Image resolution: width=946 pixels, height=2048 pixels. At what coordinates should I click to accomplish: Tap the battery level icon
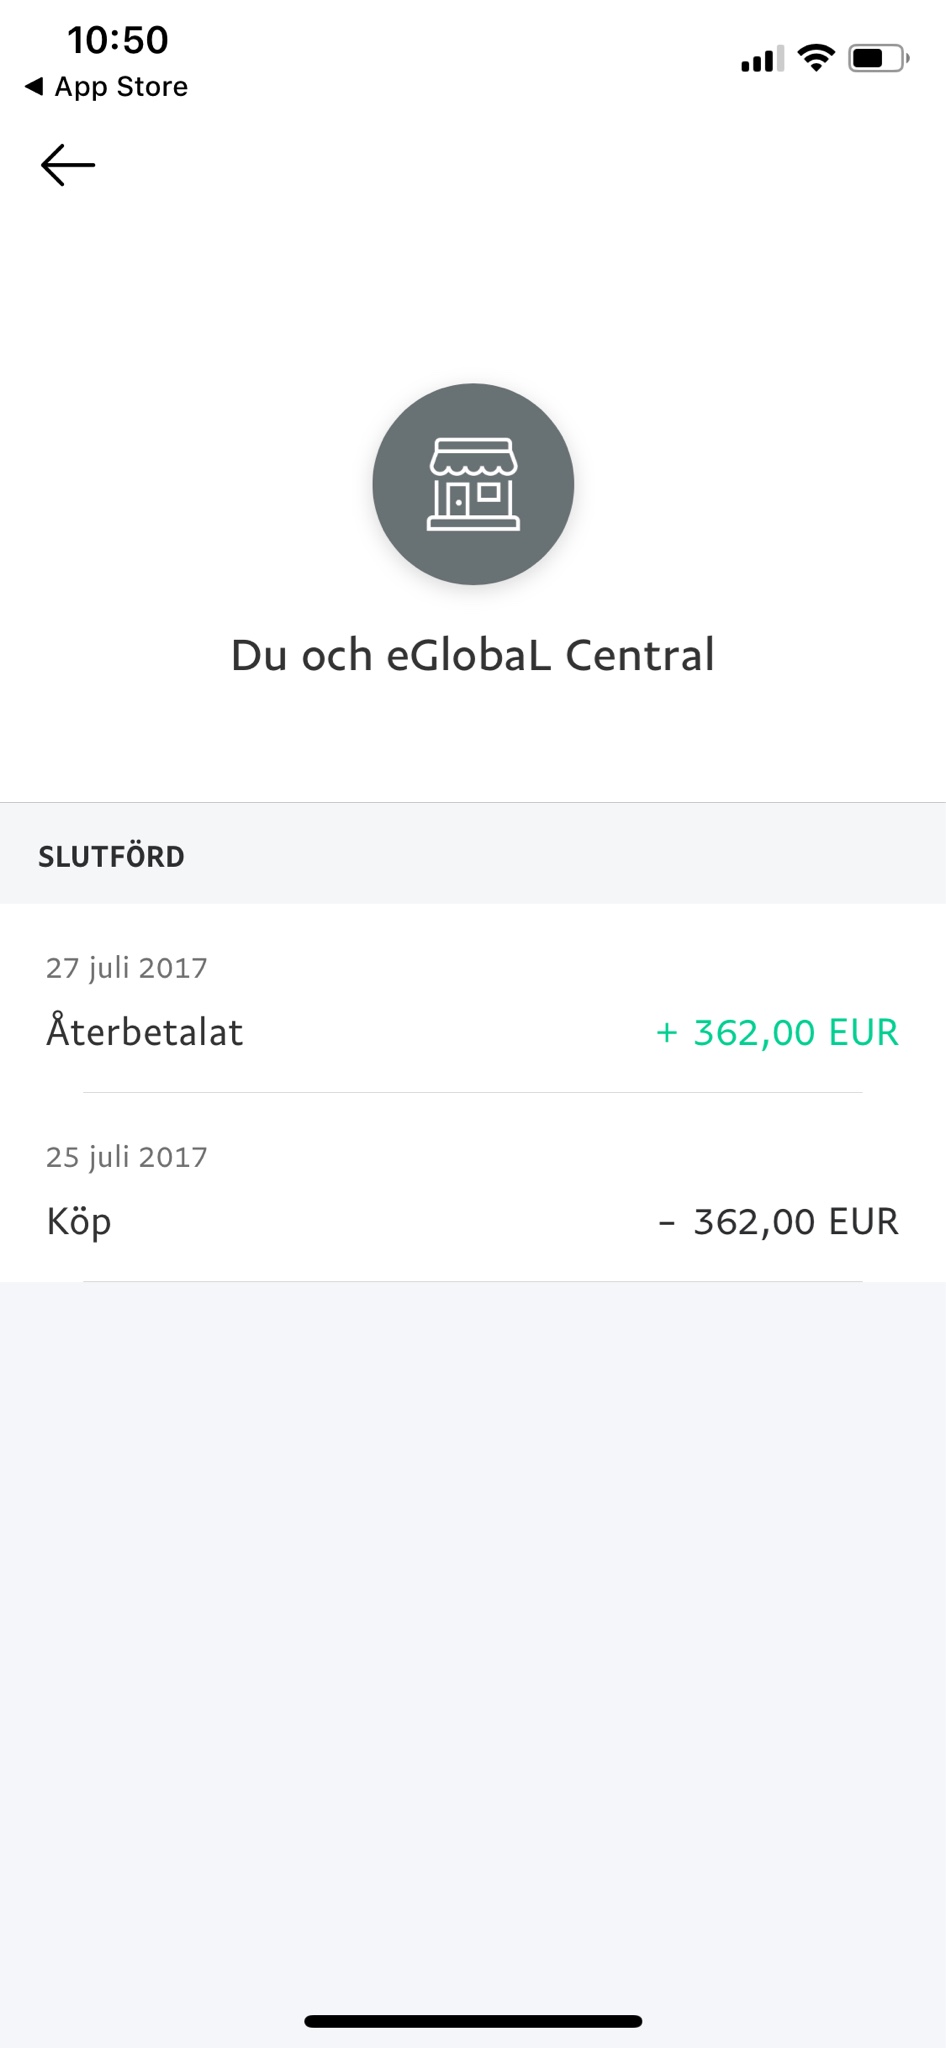[879, 58]
